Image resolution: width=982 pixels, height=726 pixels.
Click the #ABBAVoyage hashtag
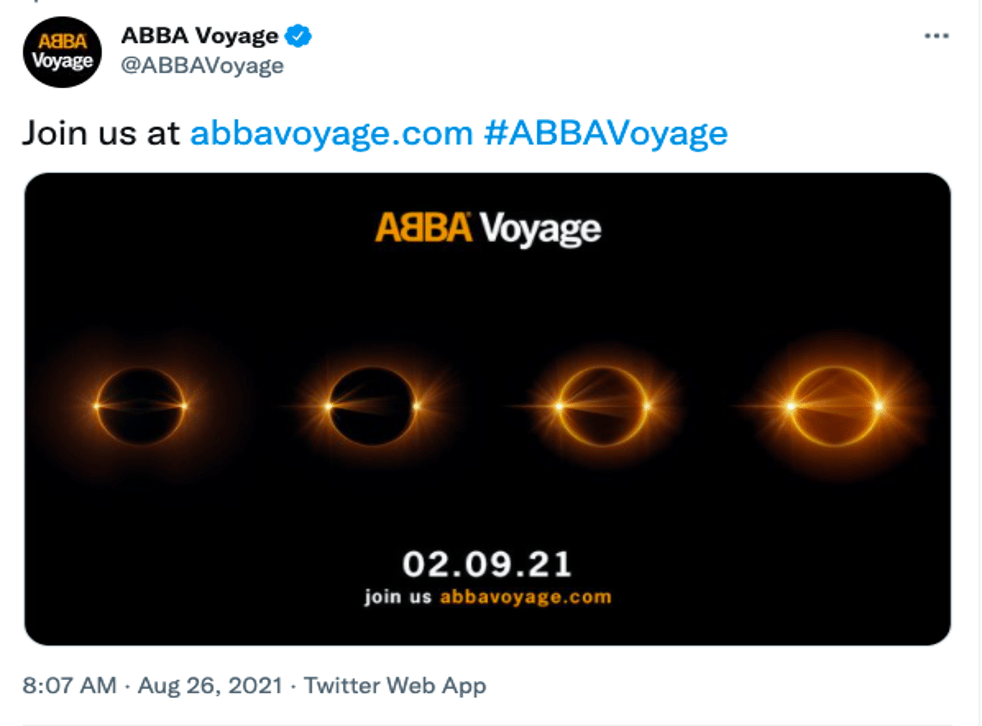click(605, 133)
